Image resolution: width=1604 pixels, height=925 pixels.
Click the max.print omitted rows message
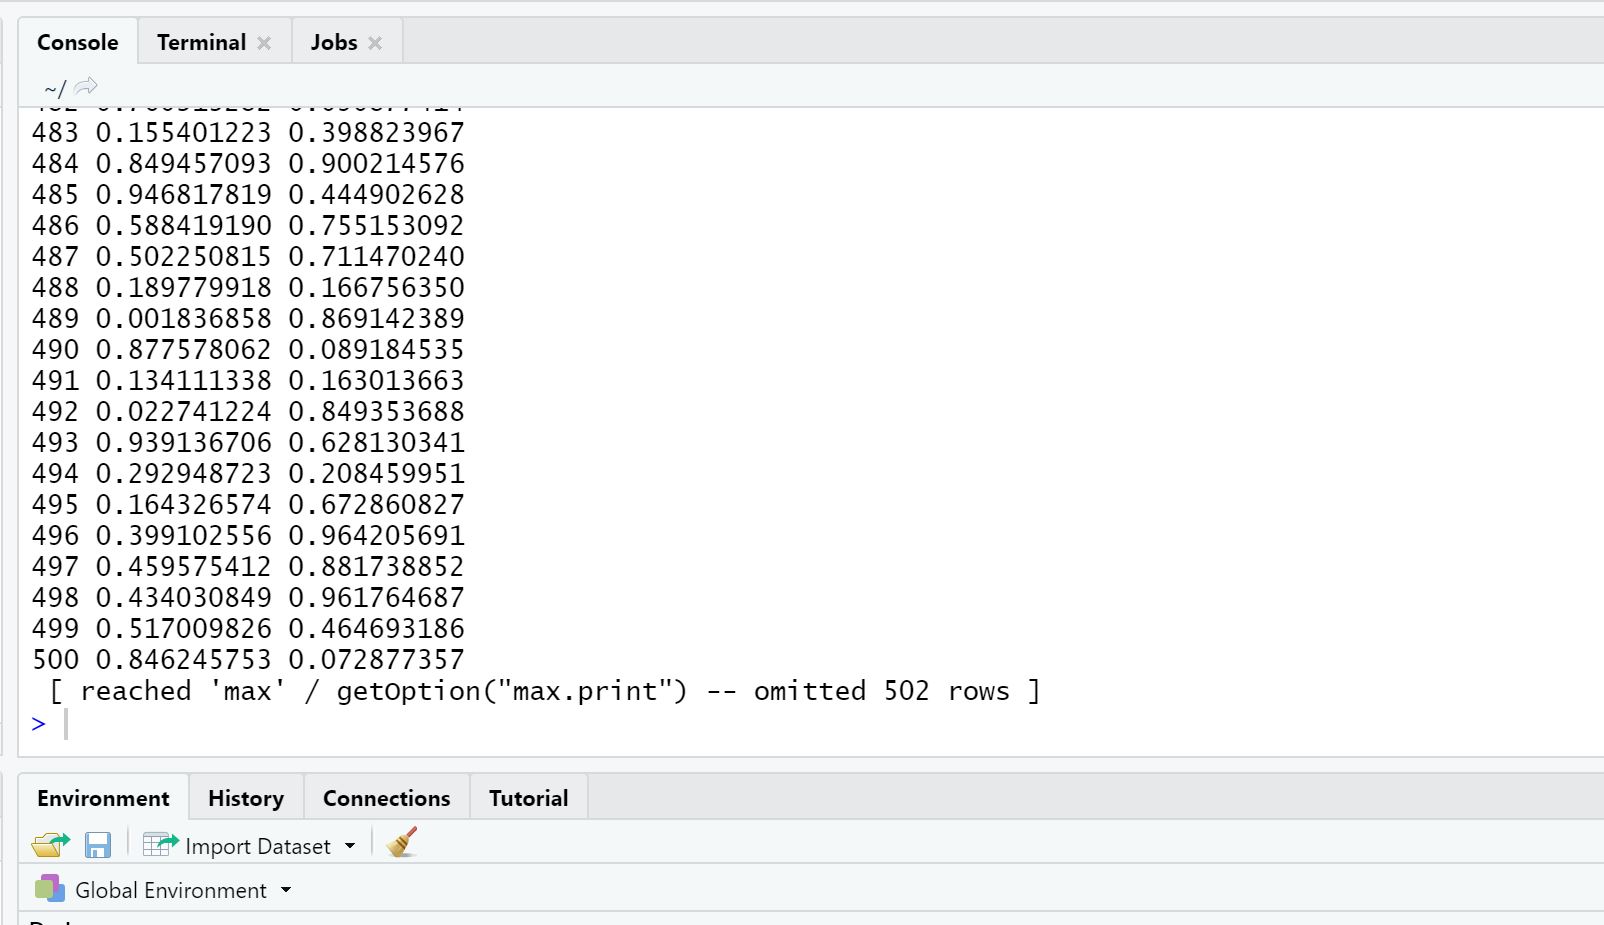(x=545, y=691)
